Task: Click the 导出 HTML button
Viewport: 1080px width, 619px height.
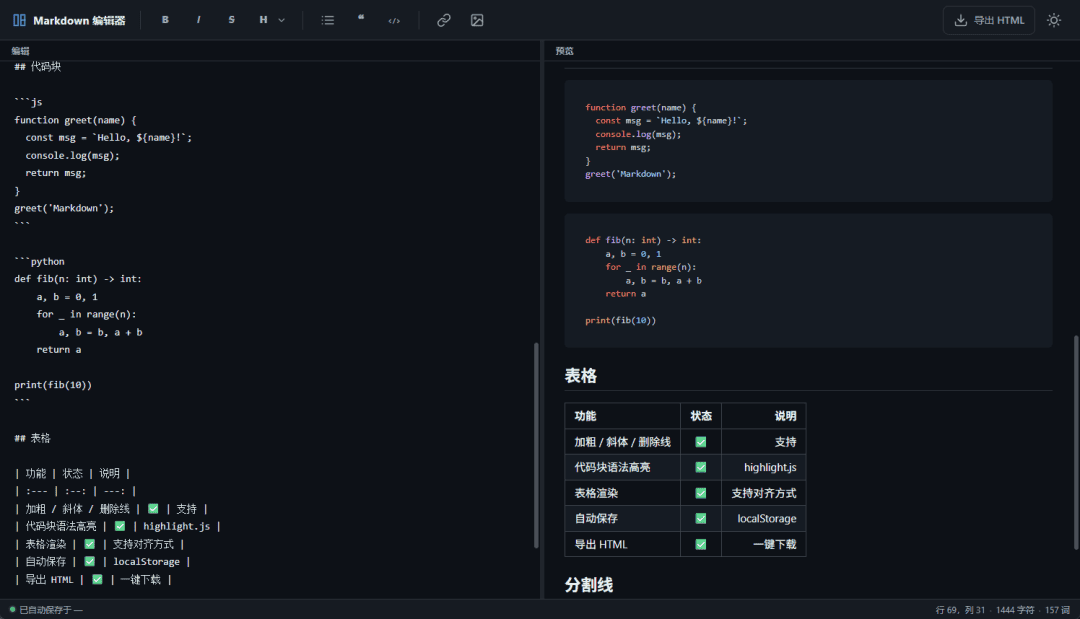Action: point(988,21)
